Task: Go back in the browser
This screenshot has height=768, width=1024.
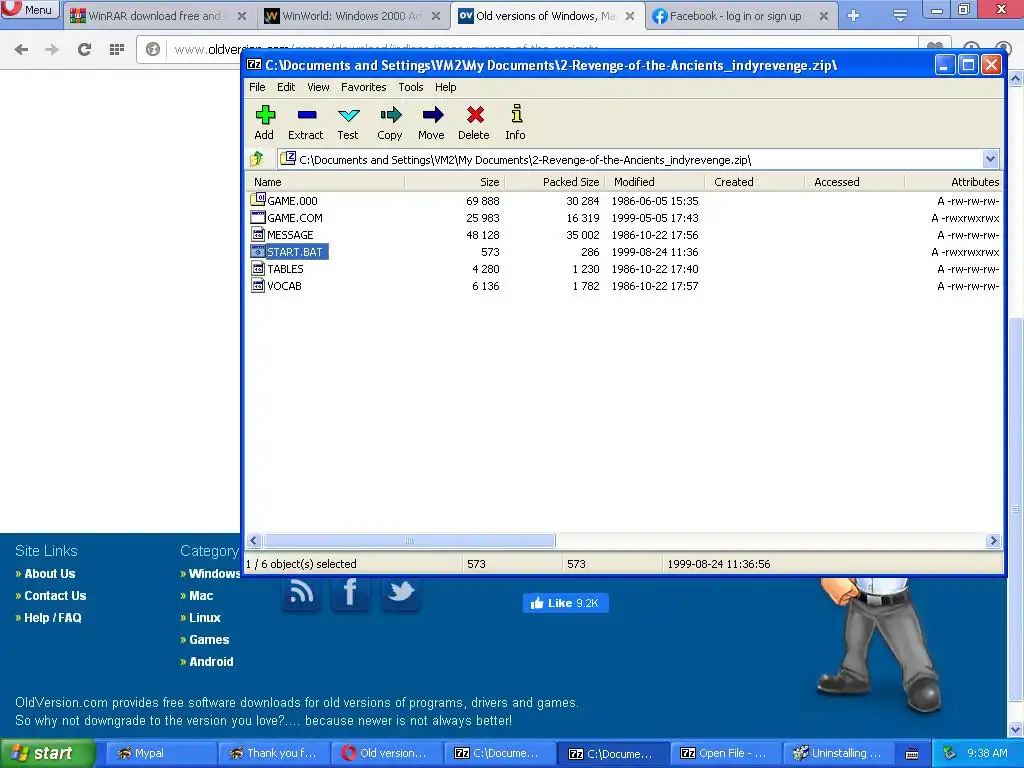Action: click(x=22, y=49)
